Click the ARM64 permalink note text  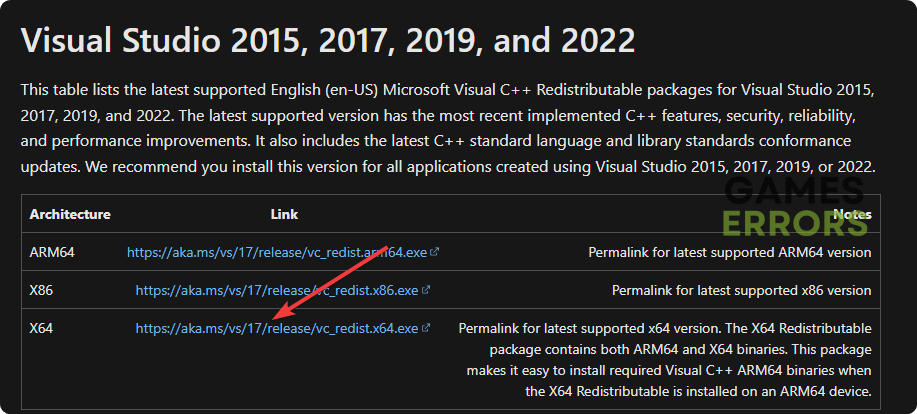point(729,253)
